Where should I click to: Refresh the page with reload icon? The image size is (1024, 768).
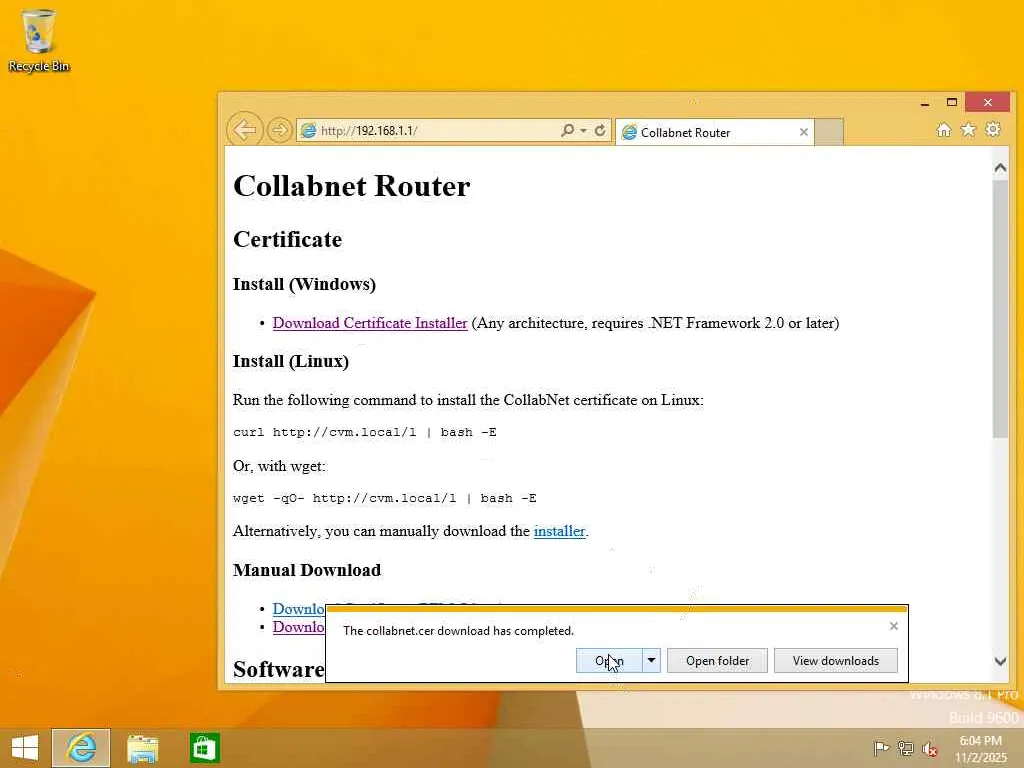600,131
